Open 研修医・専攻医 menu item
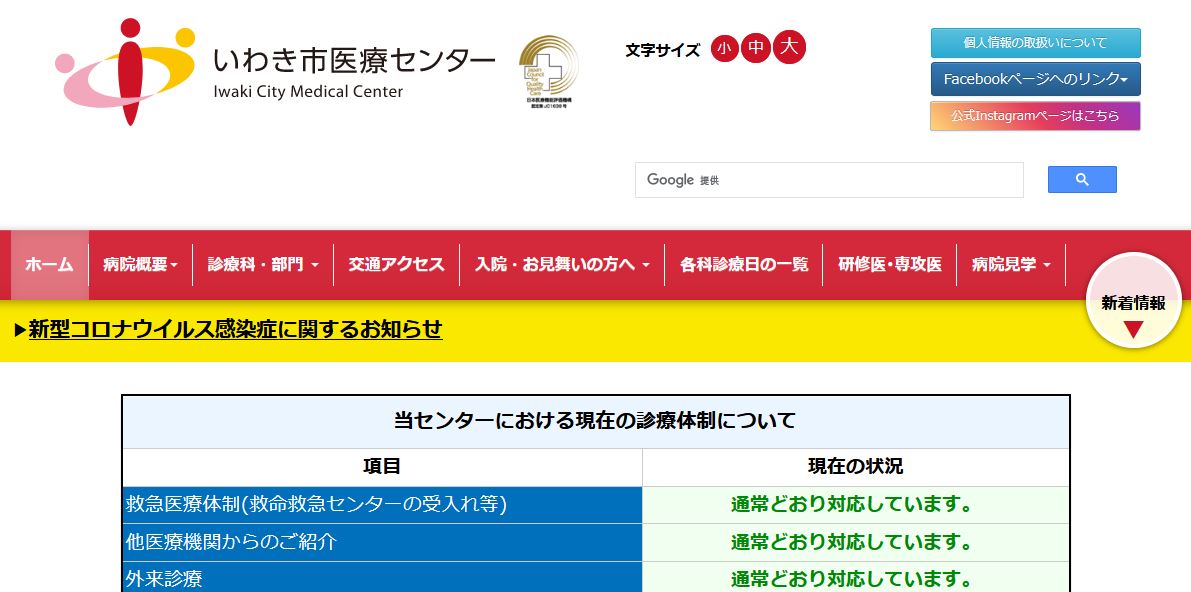 click(889, 265)
